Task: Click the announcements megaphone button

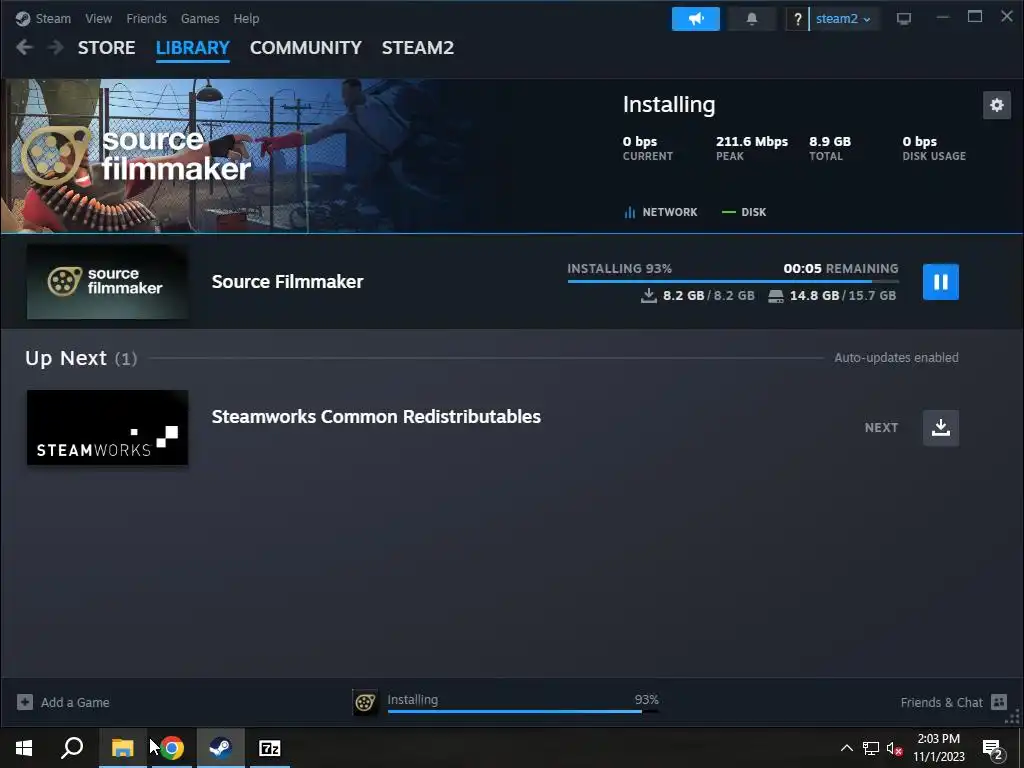Action: 696,19
